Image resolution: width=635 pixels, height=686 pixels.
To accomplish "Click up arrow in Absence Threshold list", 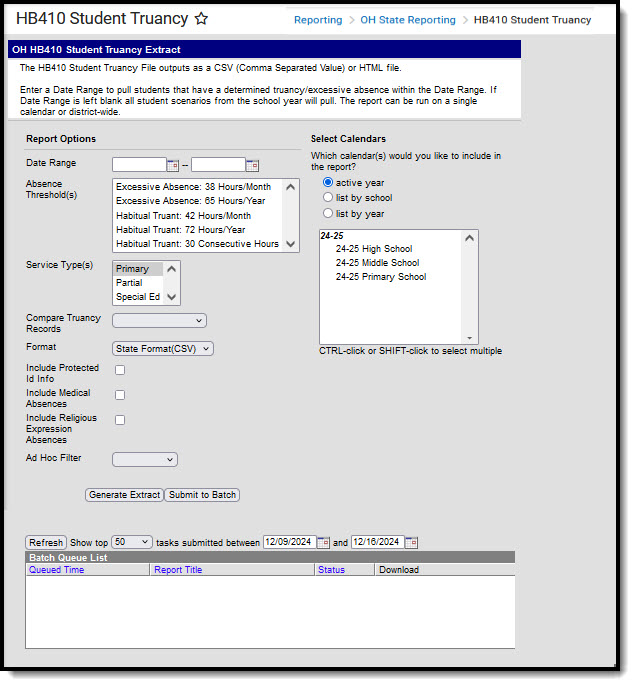I will (292, 189).
